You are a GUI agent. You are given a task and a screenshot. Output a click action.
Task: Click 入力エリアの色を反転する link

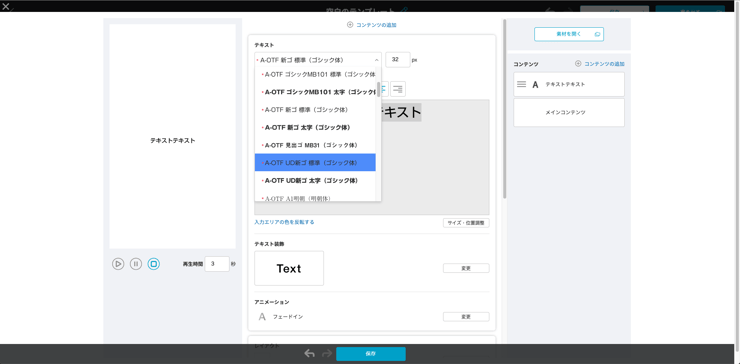284,222
